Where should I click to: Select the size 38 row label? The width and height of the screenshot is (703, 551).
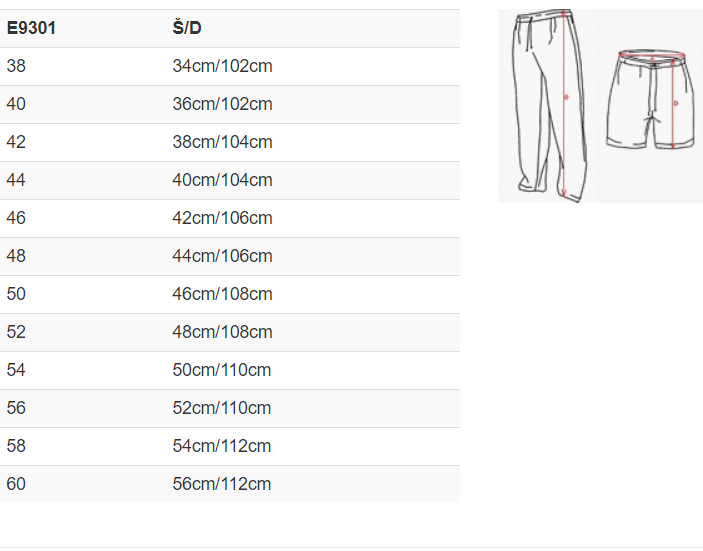(16, 66)
